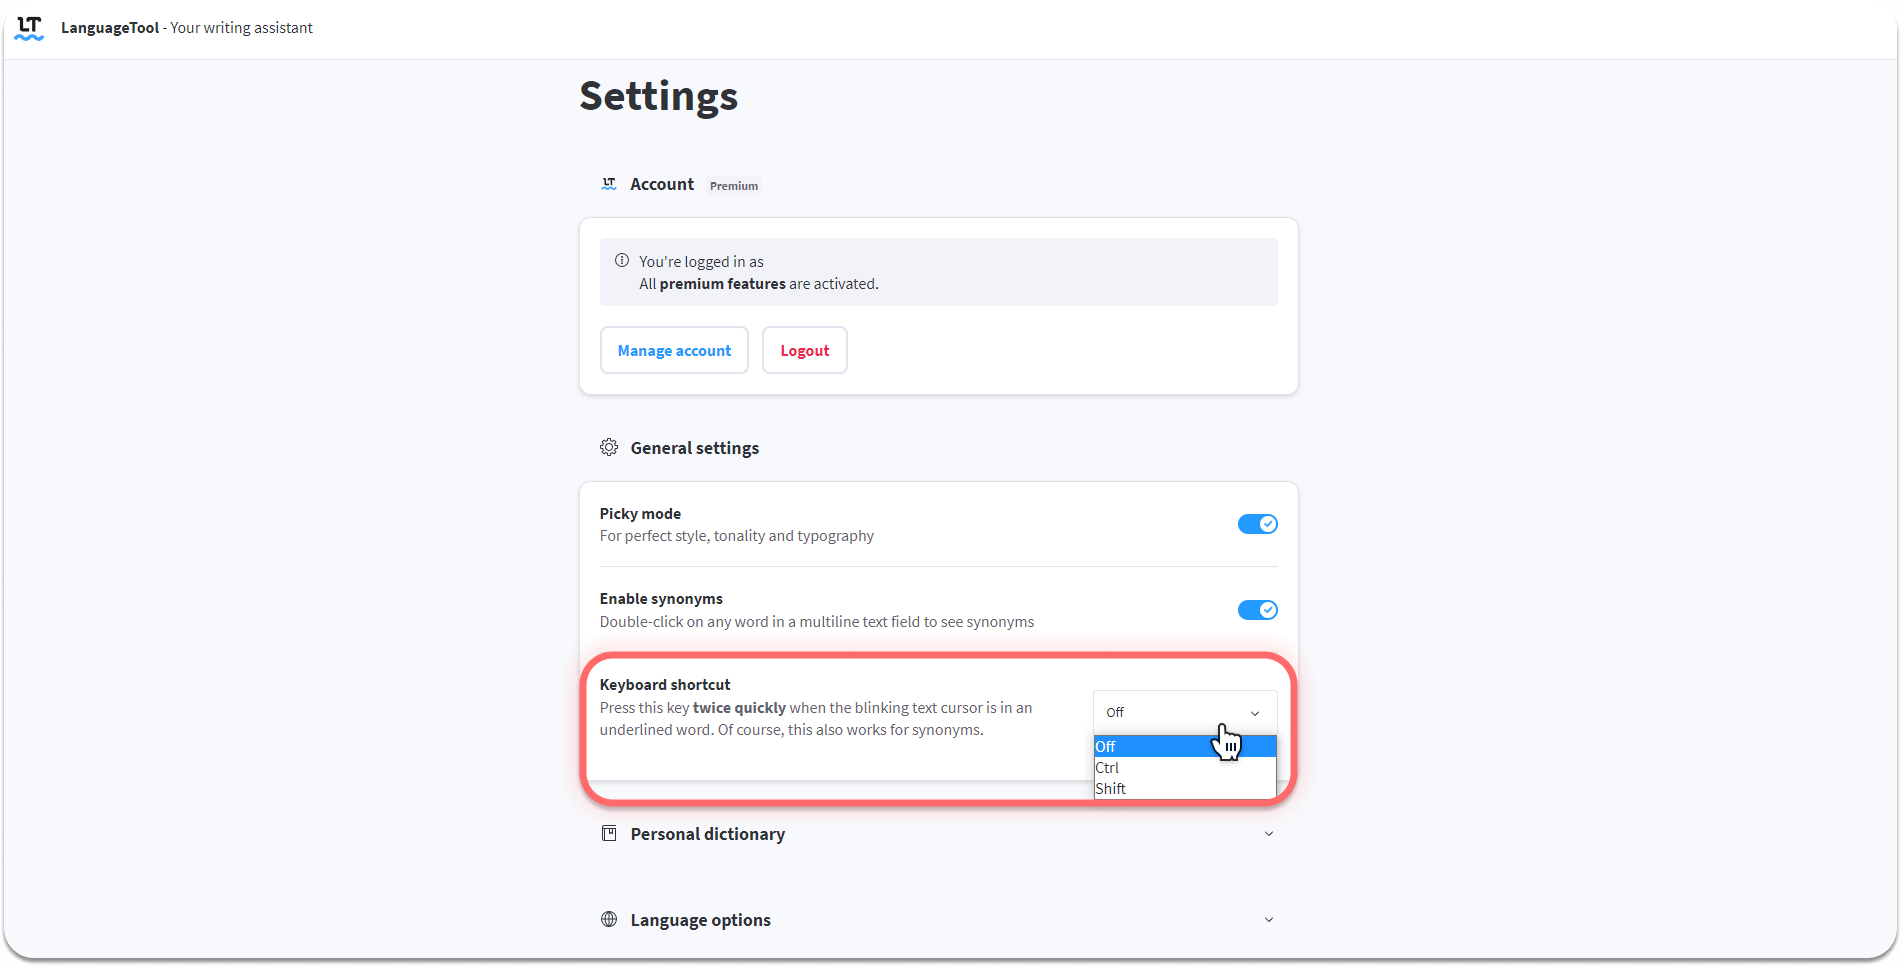Click the LanguageTool title text in header

click(x=110, y=28)
